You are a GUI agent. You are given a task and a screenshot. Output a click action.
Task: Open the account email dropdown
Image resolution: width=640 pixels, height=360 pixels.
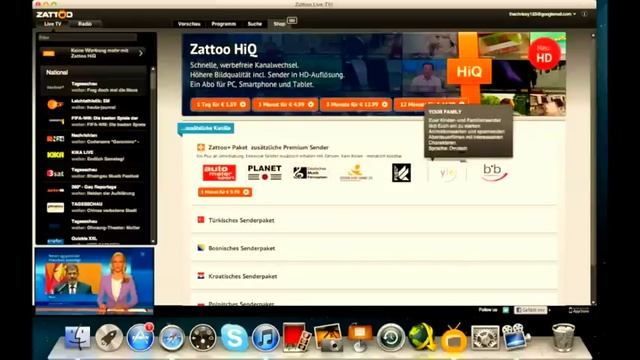coord(542,14)
